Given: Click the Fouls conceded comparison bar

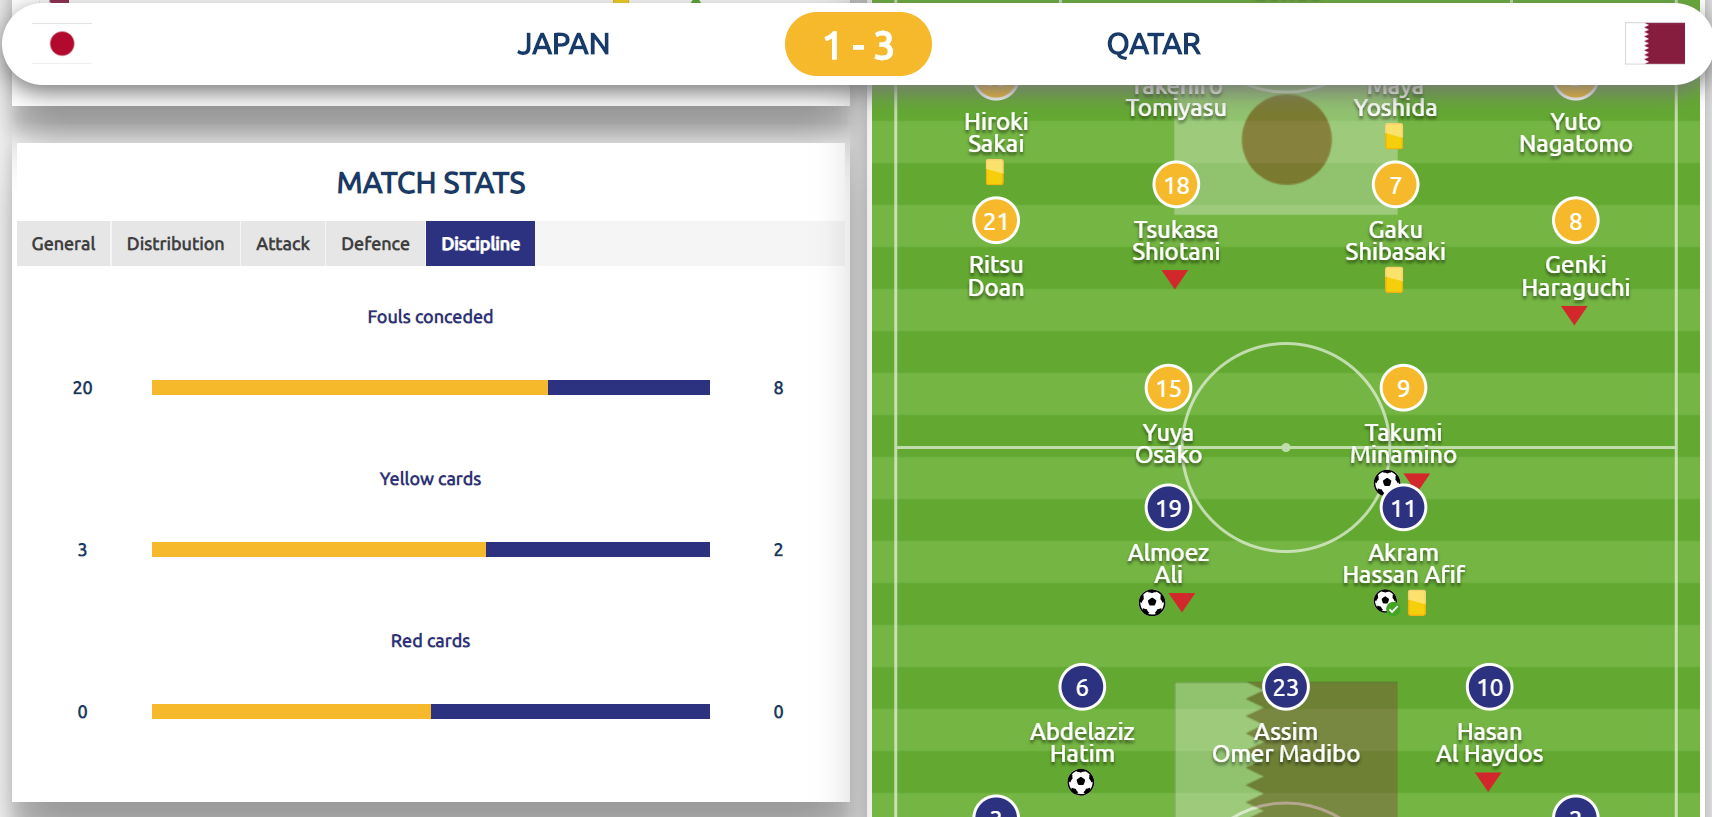Looking at the screenshot, I should click(430, 388).
